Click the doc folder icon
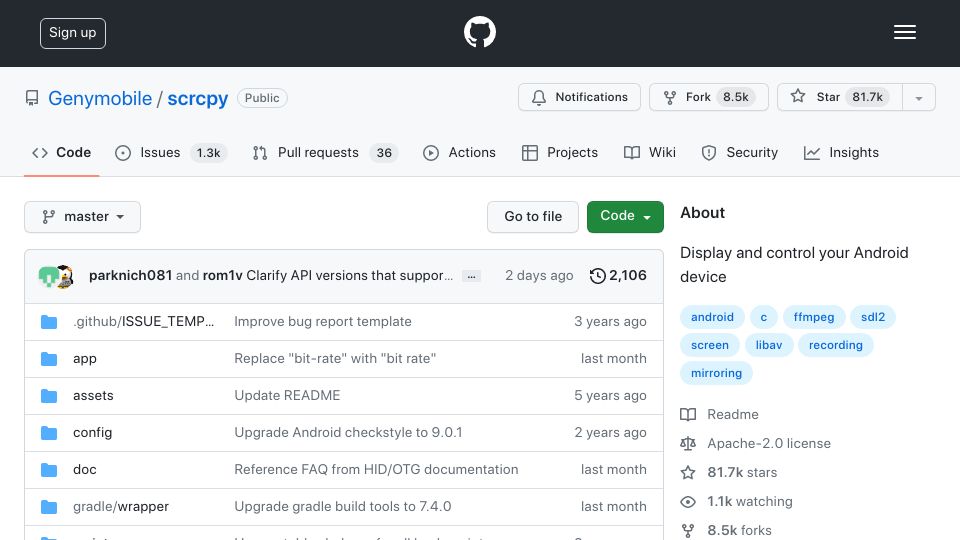This screenshot has width=960, height=540. (x=49, y=470)
